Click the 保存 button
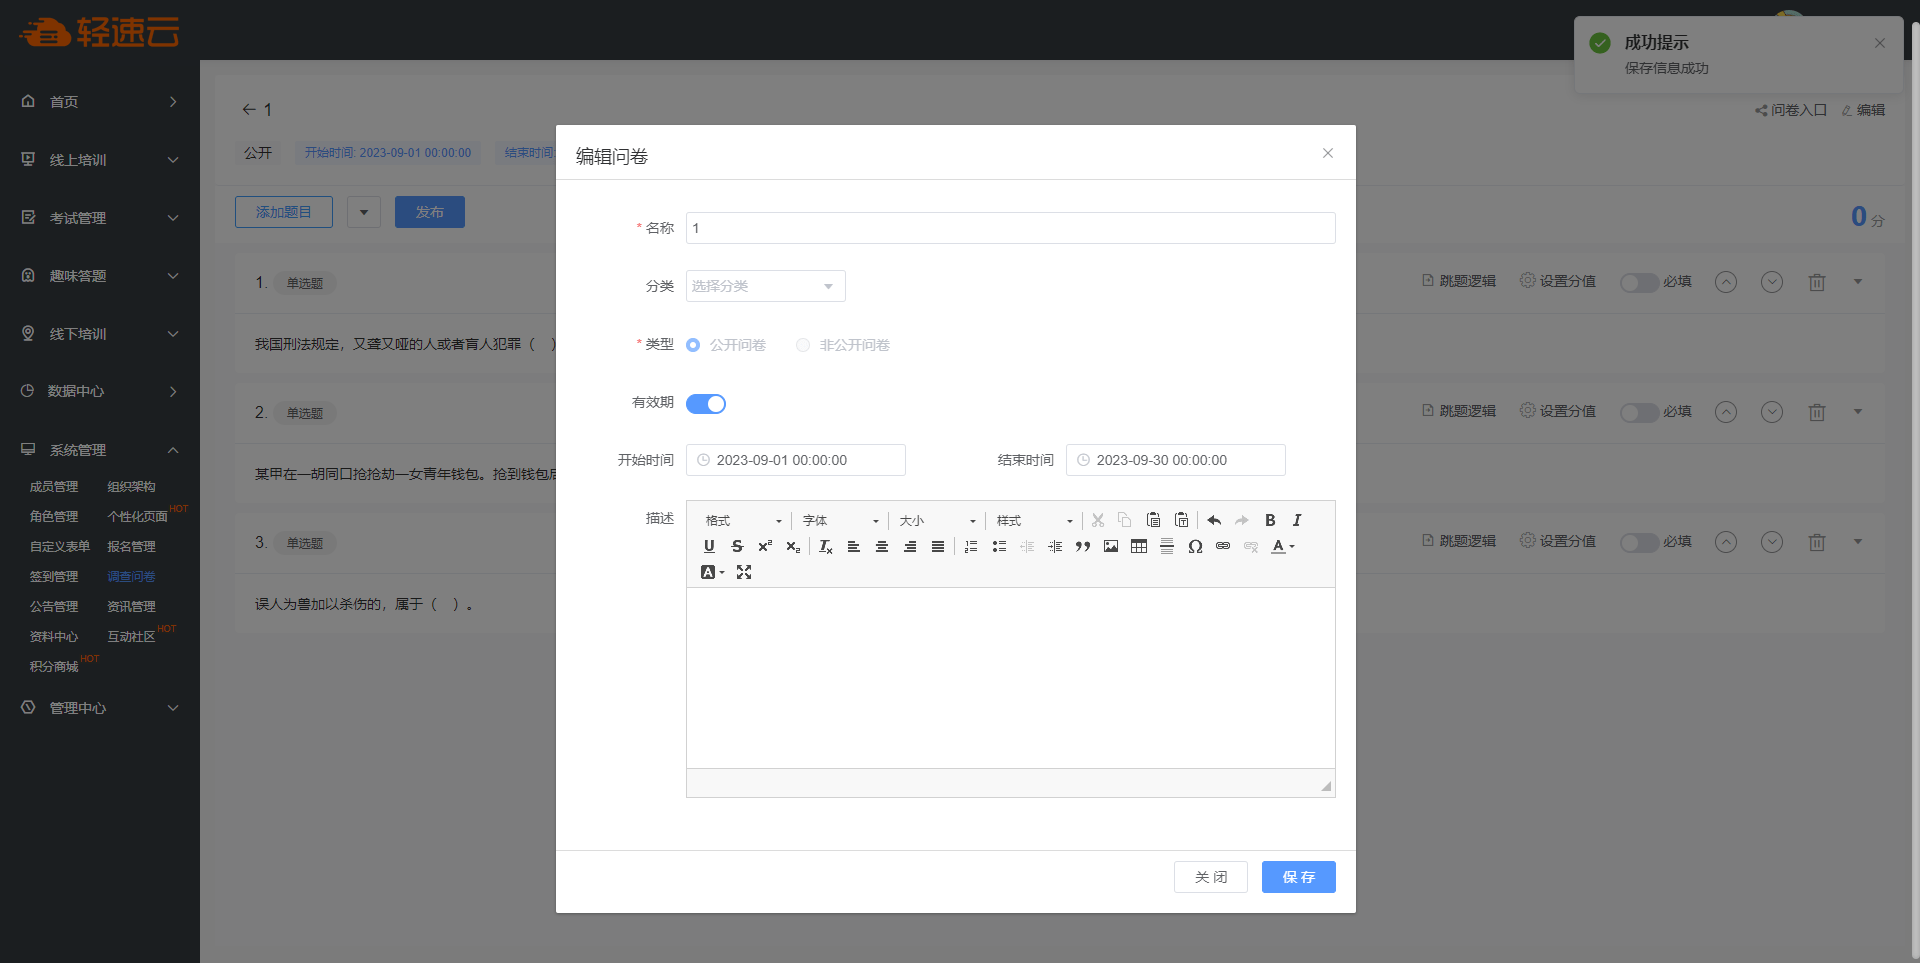The height and width of the screenshot is (963, 1920). pos(1298,877)
